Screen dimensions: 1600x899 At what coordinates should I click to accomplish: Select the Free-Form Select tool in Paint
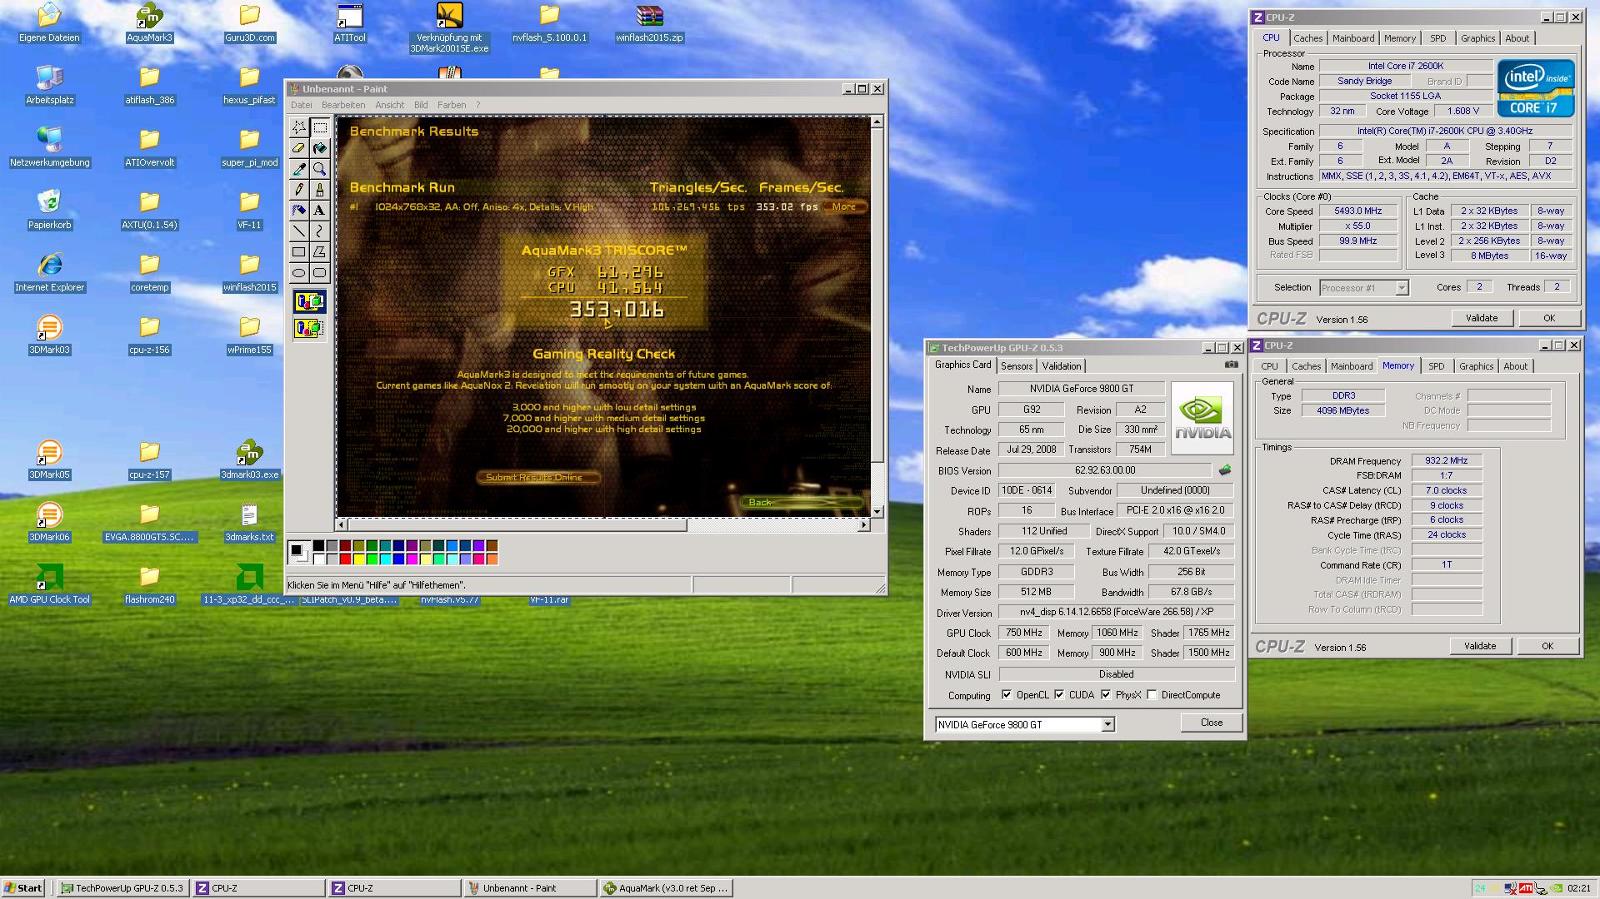pyautogui.click(x=298, y=127)
